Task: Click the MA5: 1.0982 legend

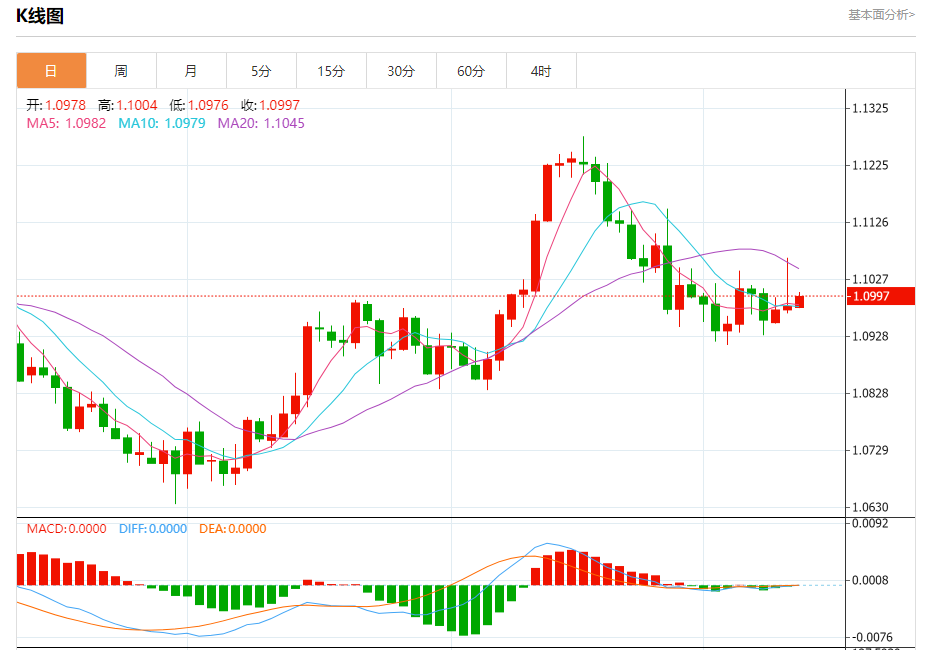Action: (x=66, y=123)
